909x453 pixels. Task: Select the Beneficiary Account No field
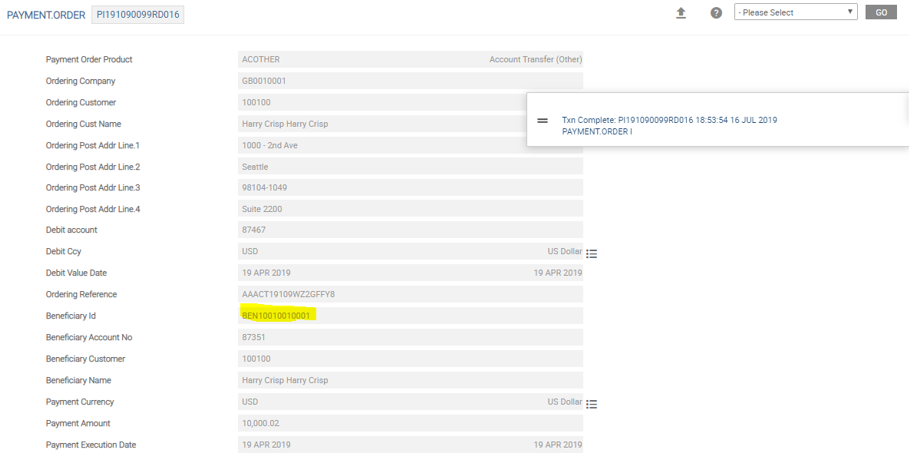(x=410, y=338)
